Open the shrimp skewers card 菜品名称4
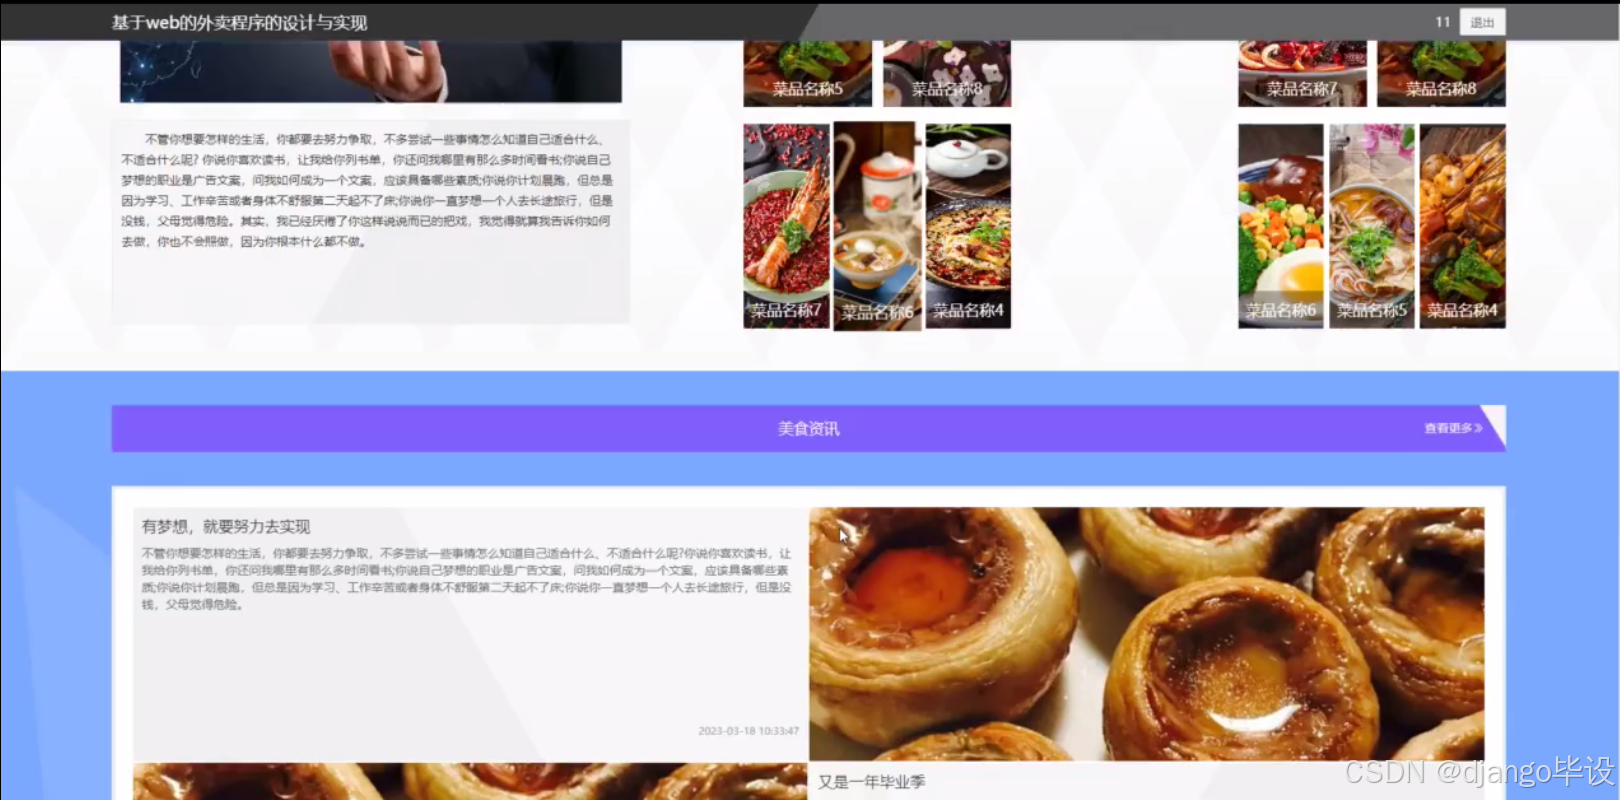1620x800 pixels. tap(1463, 226)
